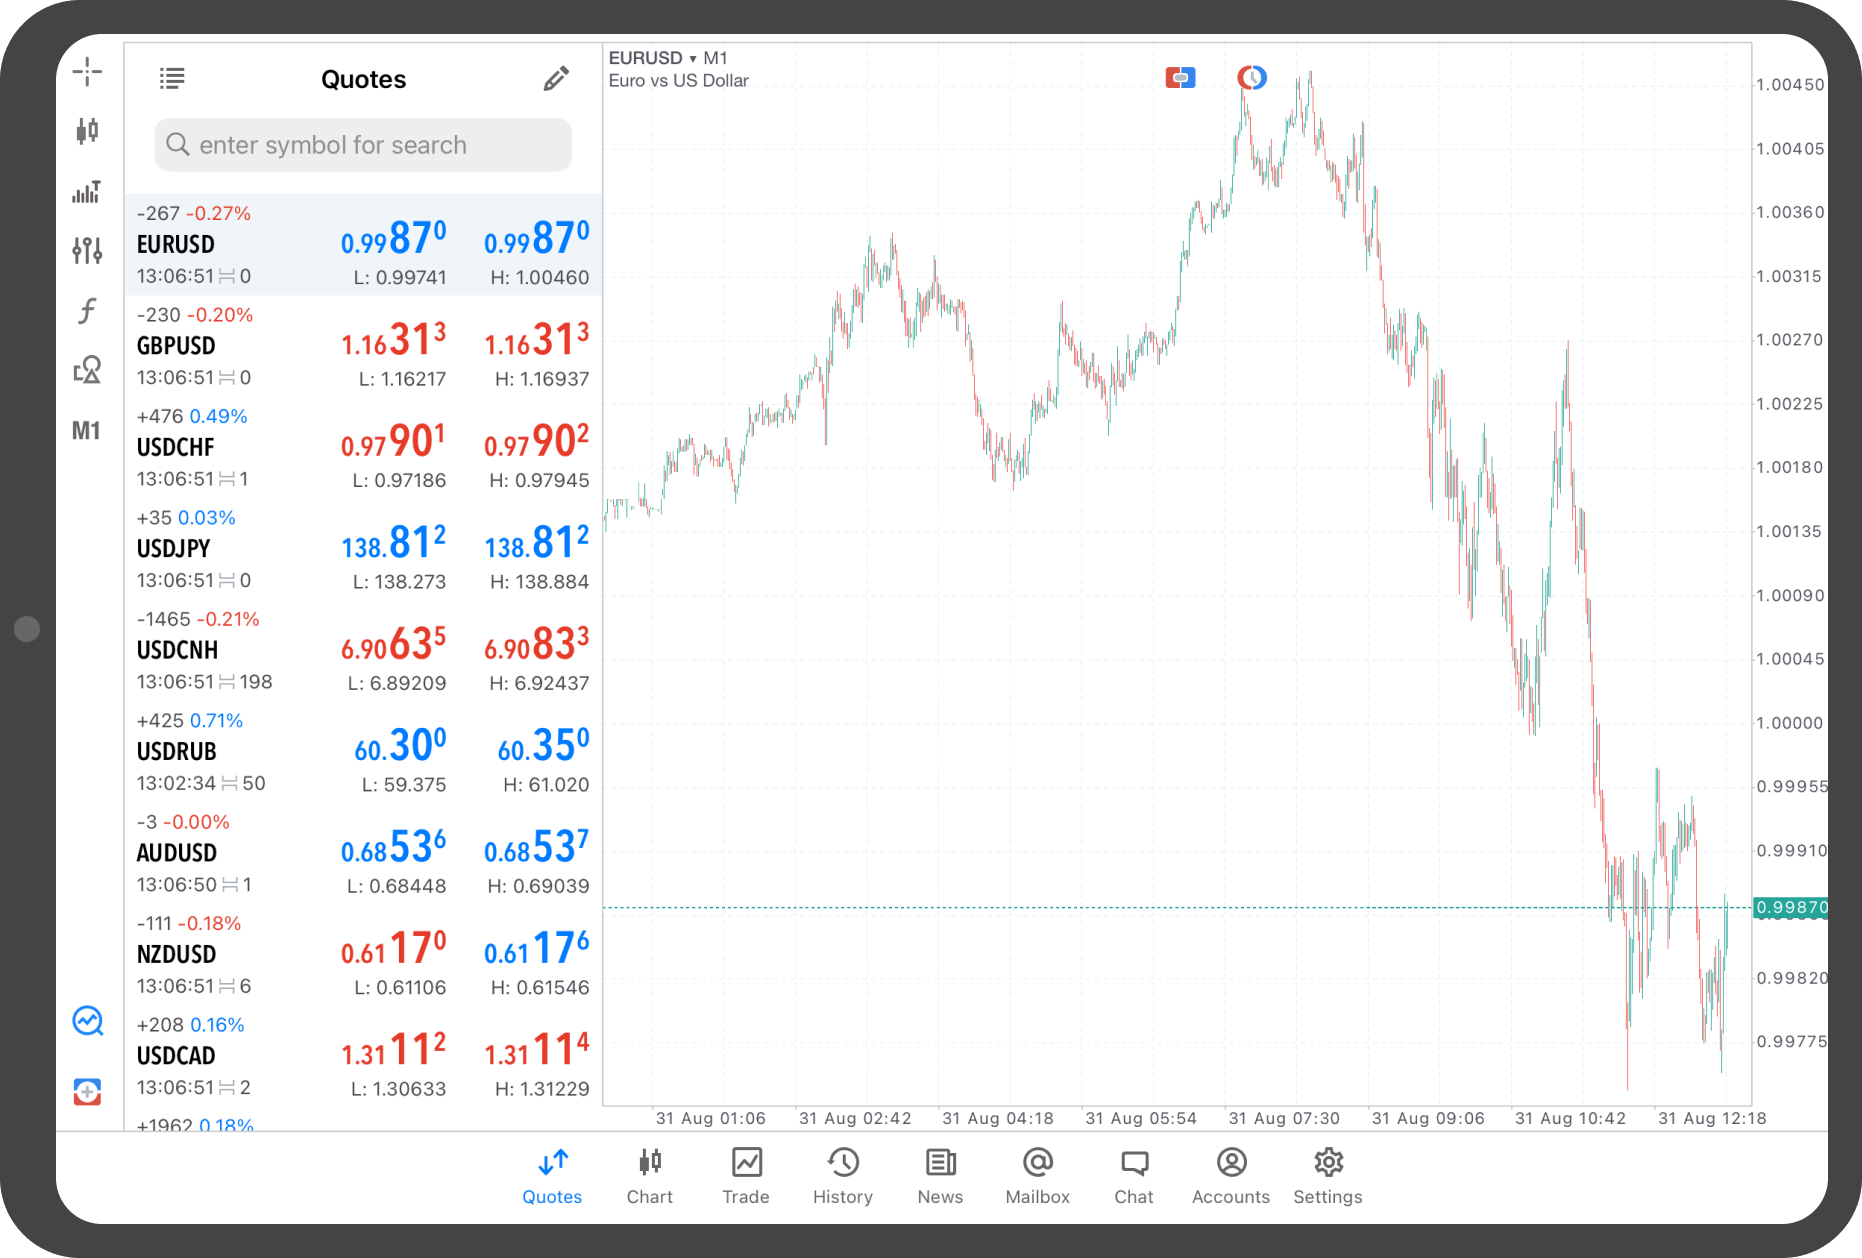Open the Settings tab
This screenshot has height=1258, width=1862.
(1327, 1175)
